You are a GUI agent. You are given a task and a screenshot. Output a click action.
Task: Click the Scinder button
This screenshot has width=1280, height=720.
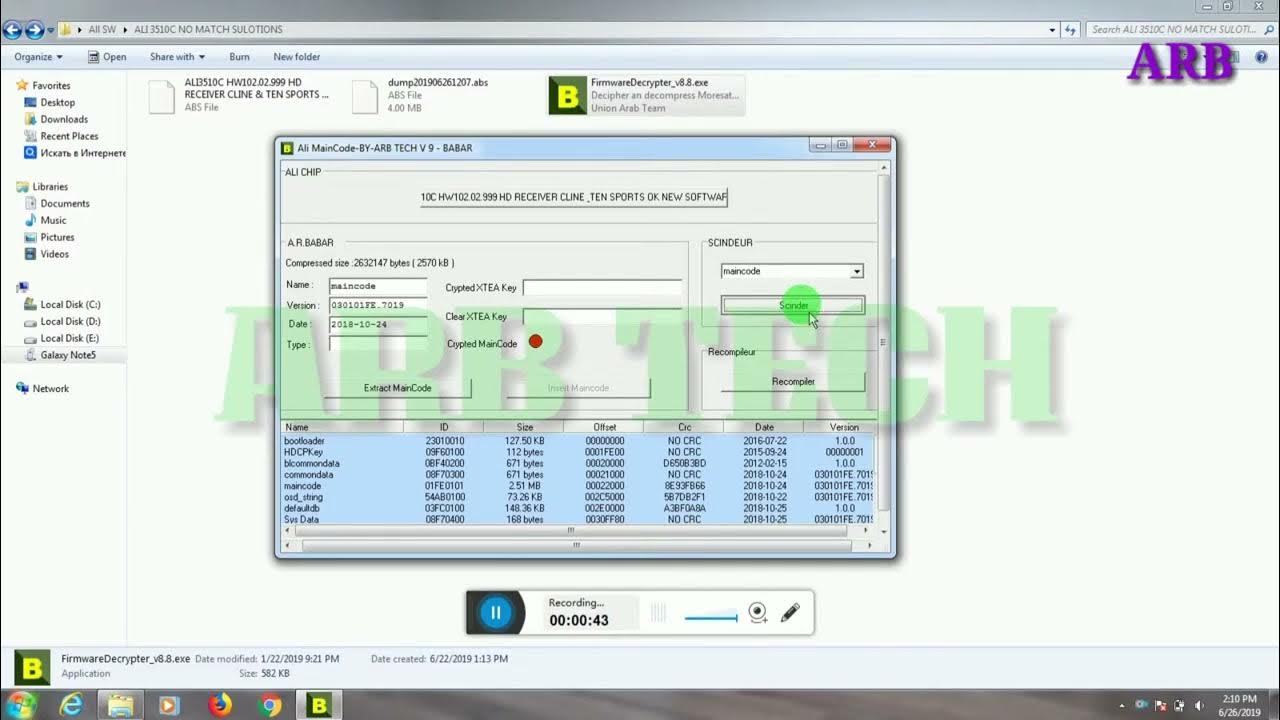[793, 305]
